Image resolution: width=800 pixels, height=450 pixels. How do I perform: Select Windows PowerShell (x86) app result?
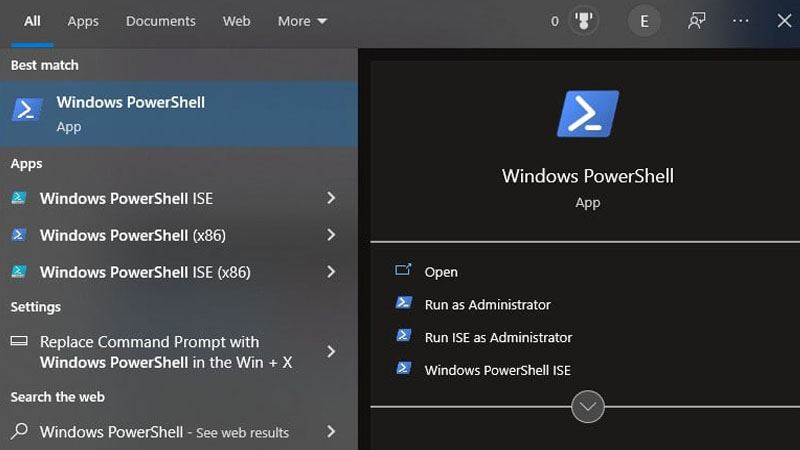179,235
